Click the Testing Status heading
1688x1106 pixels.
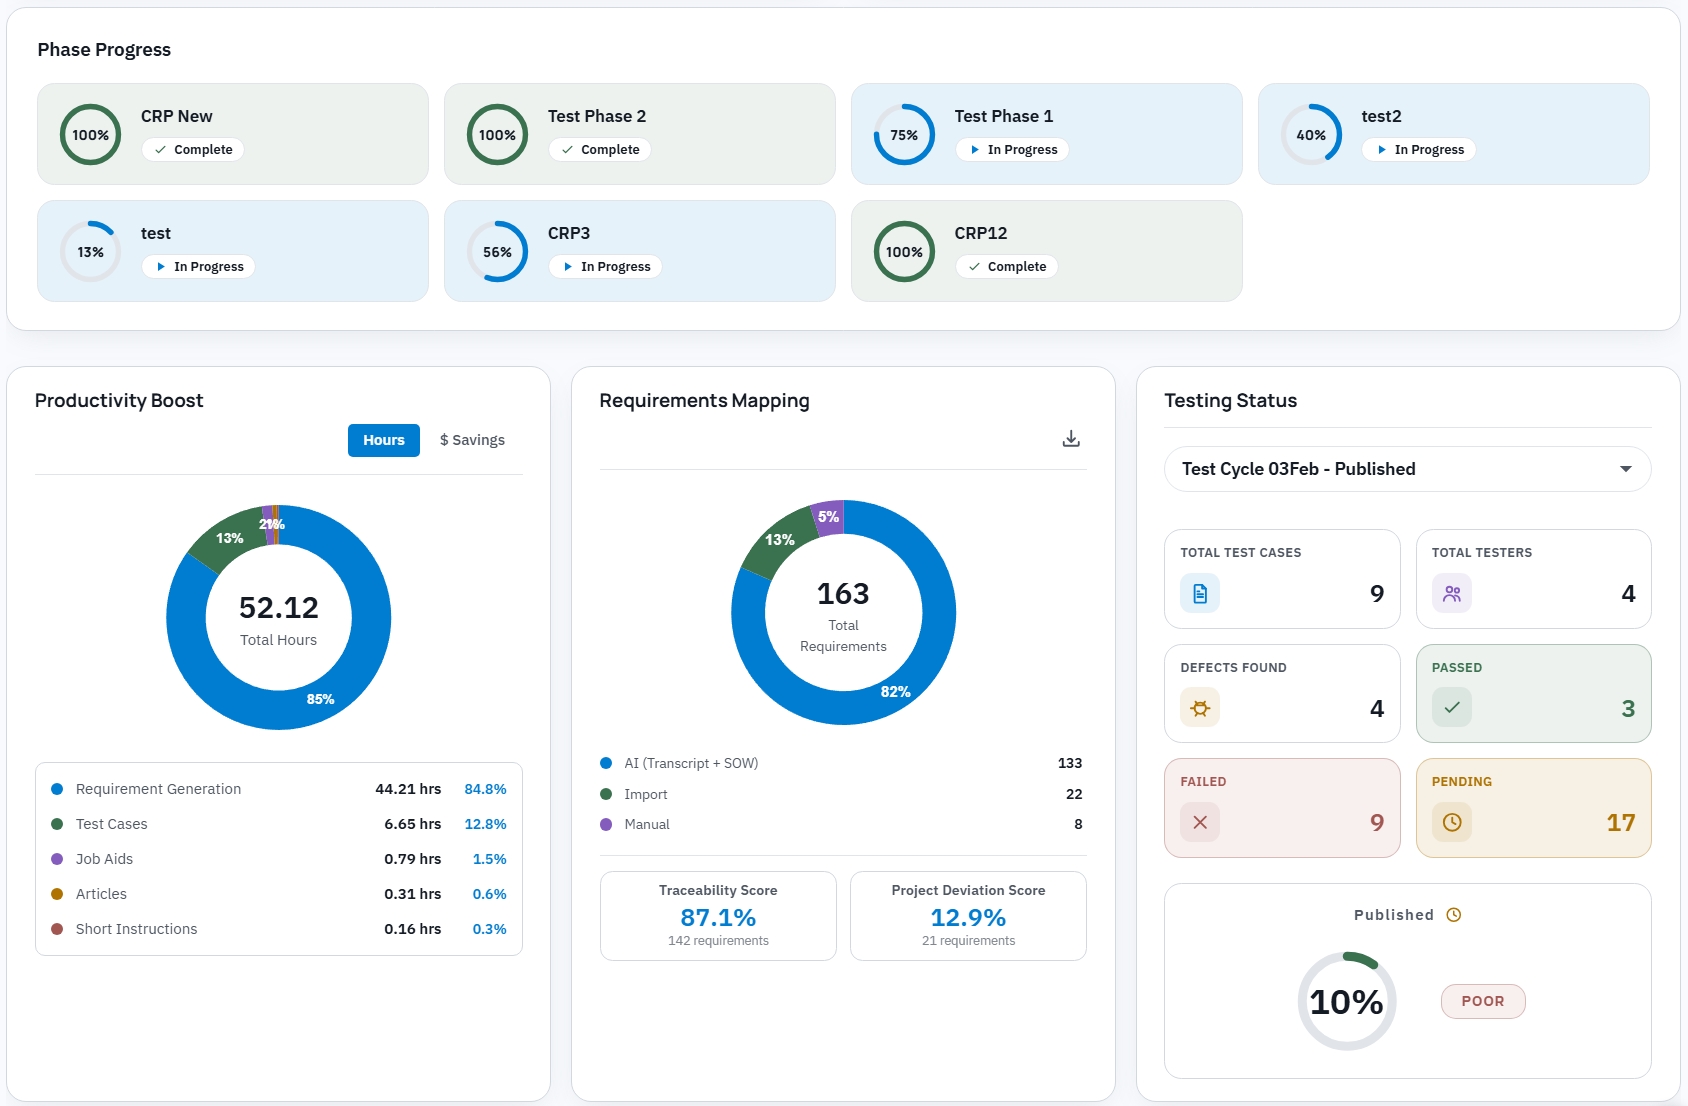[x=1231, y=401]
